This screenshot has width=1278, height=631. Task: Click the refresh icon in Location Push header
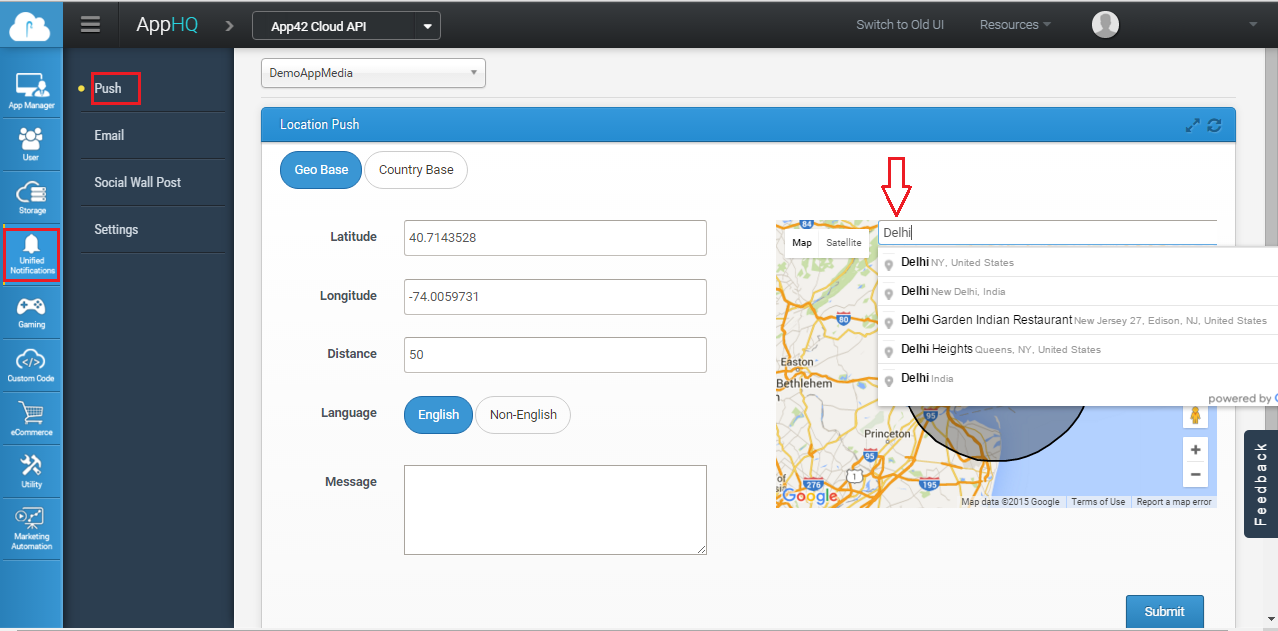coord(1215,125)
